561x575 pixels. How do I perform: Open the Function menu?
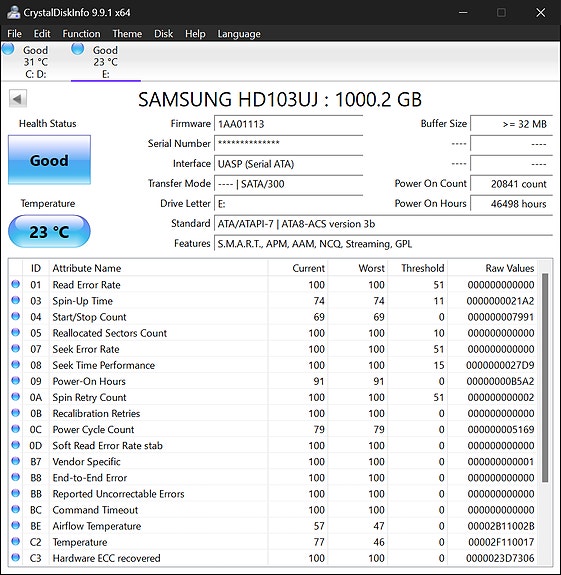tap(81, 34)
